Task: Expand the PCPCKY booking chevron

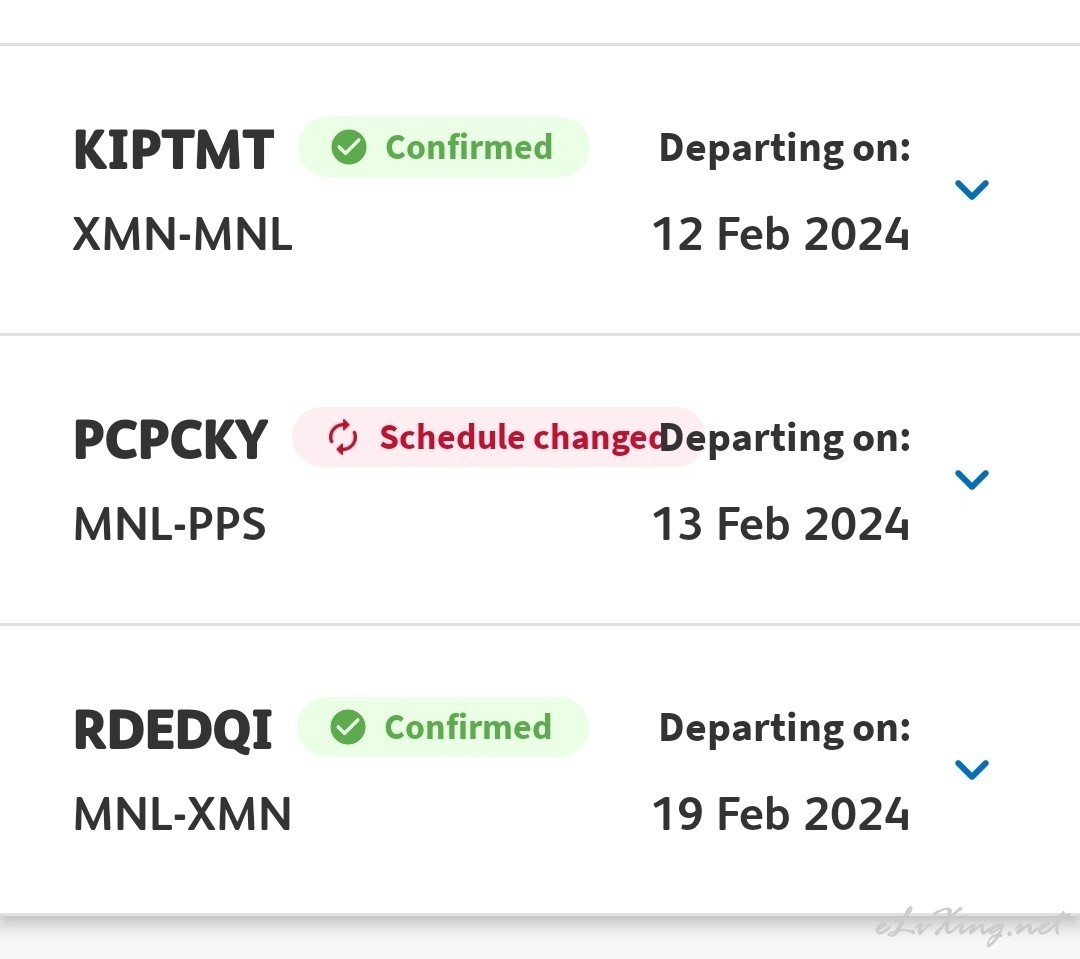Action: click(972, 480)
